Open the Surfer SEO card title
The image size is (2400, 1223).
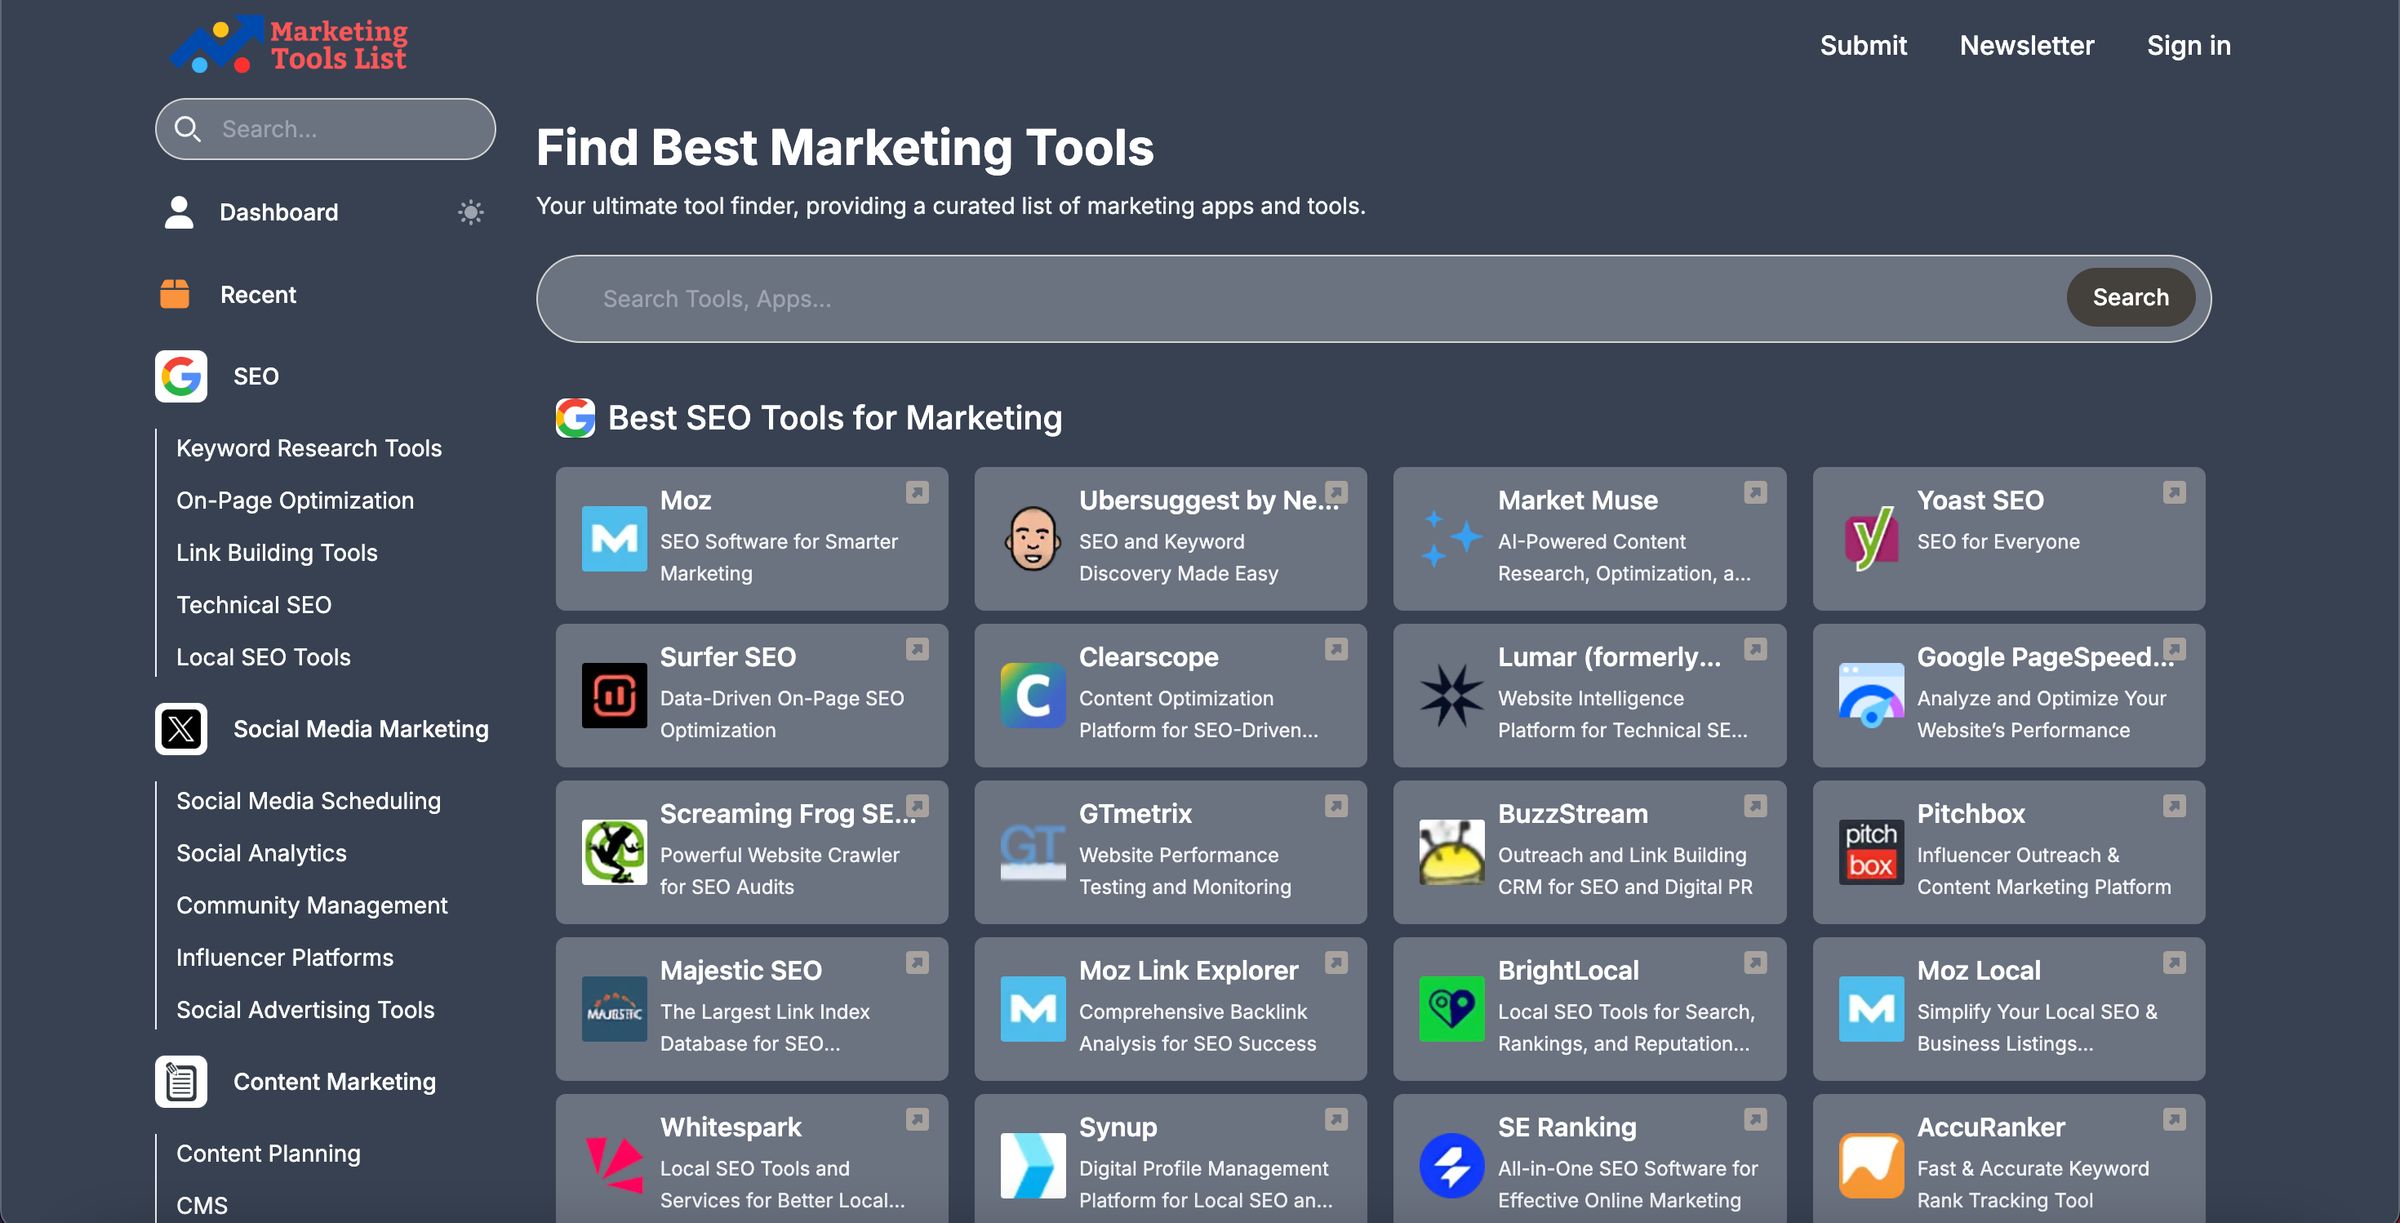(728, 657)
